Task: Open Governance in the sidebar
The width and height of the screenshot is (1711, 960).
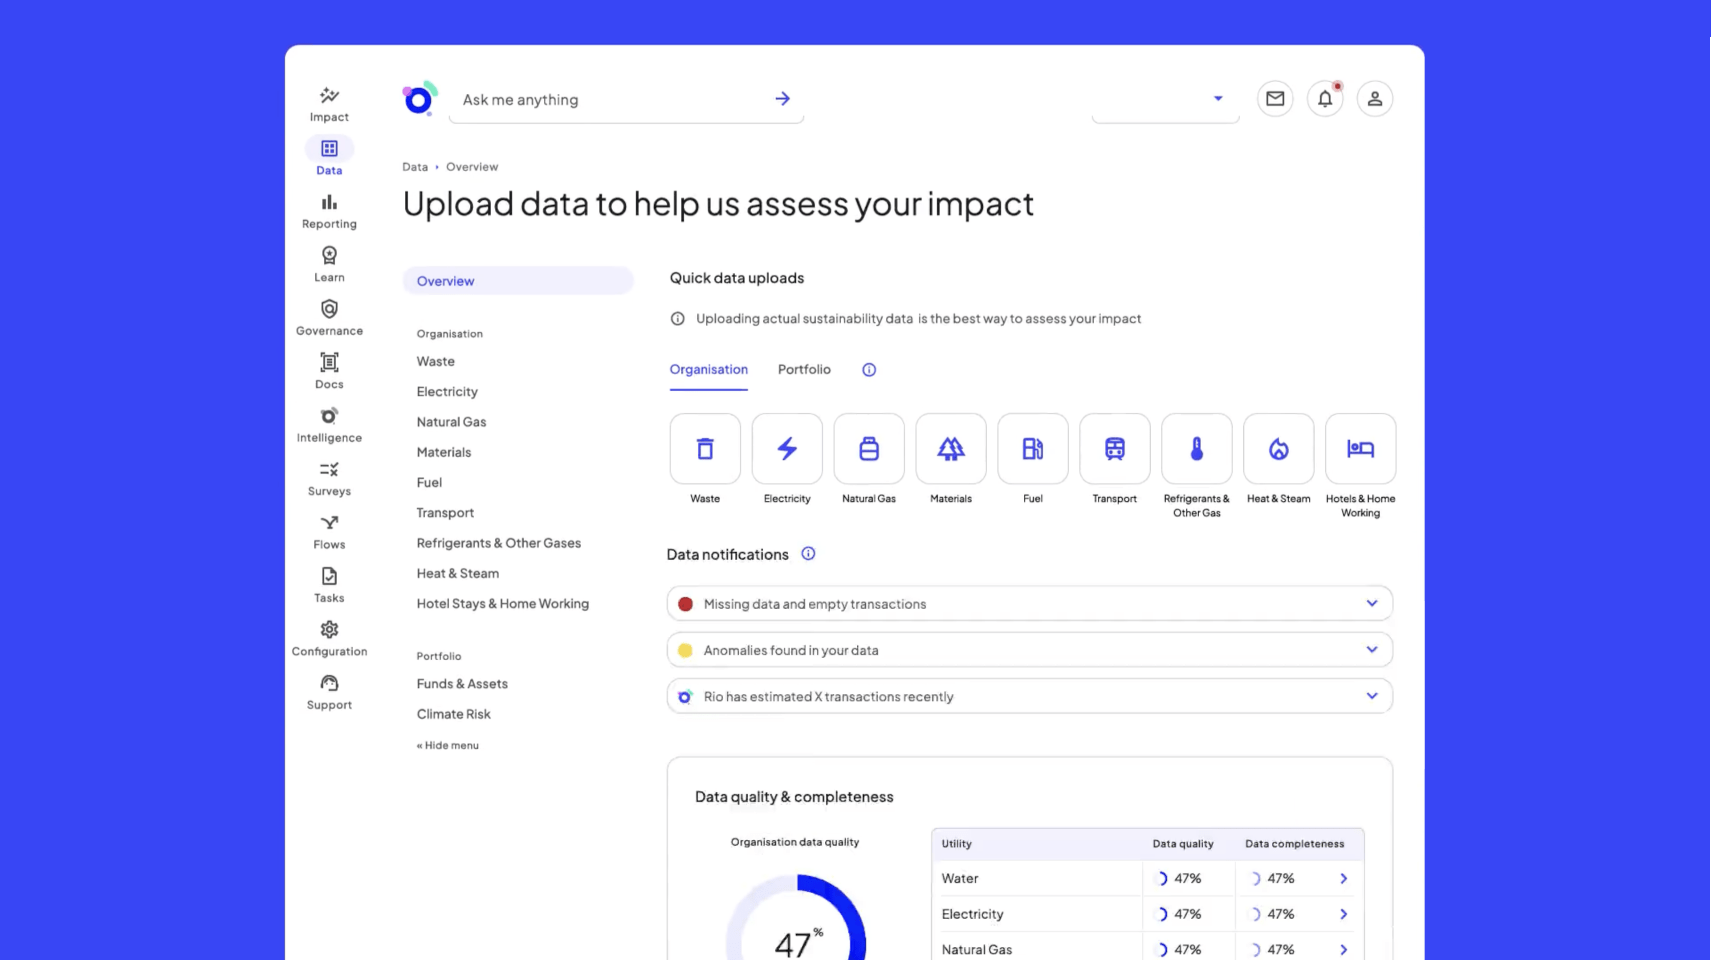Action: click(329, 318)
